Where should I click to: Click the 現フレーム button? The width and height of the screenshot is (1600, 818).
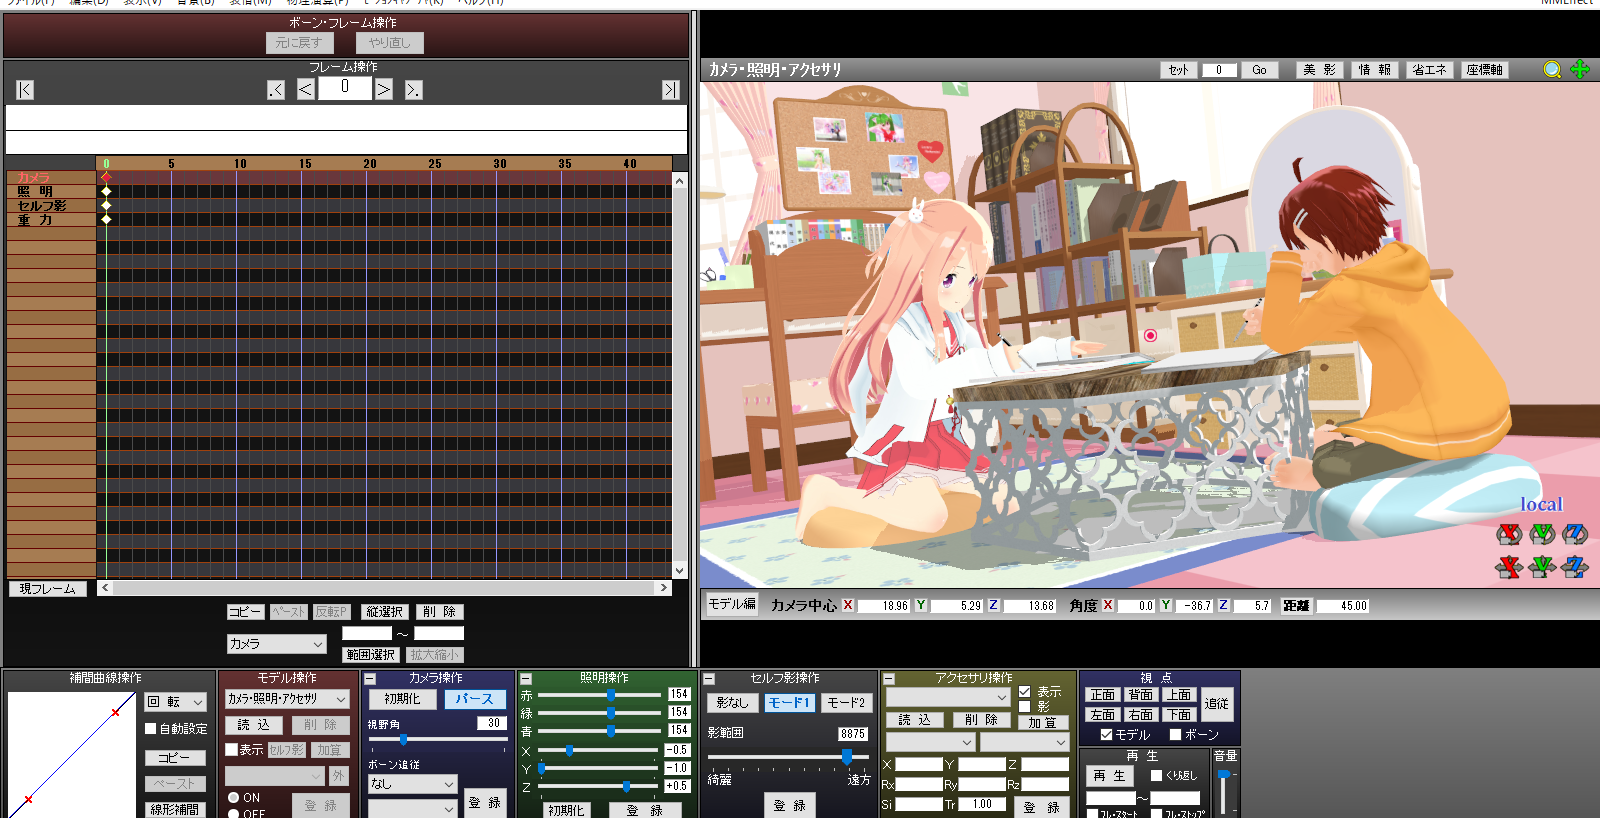48,589
